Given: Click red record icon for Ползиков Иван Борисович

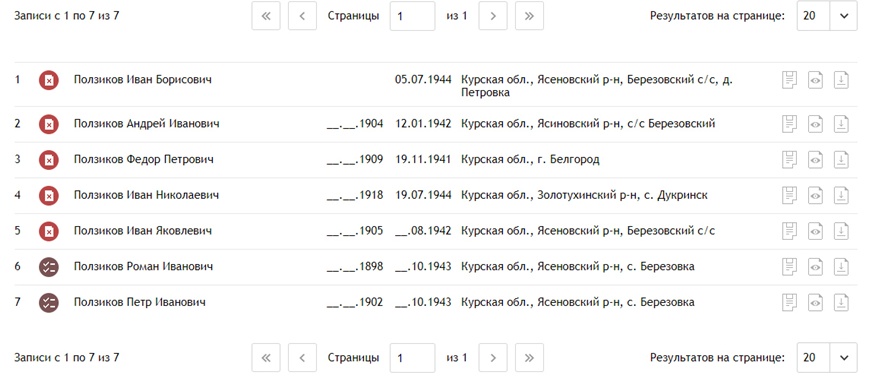Looking at the screenshot, I should click(49, 81).
